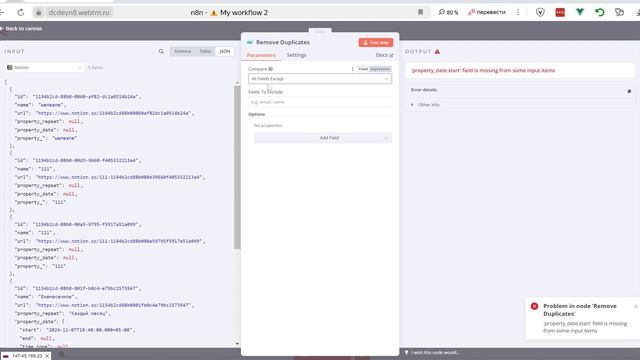Click the first item's url value
The width and height of the screenshot is (640, 360).
tap(114, 113)
